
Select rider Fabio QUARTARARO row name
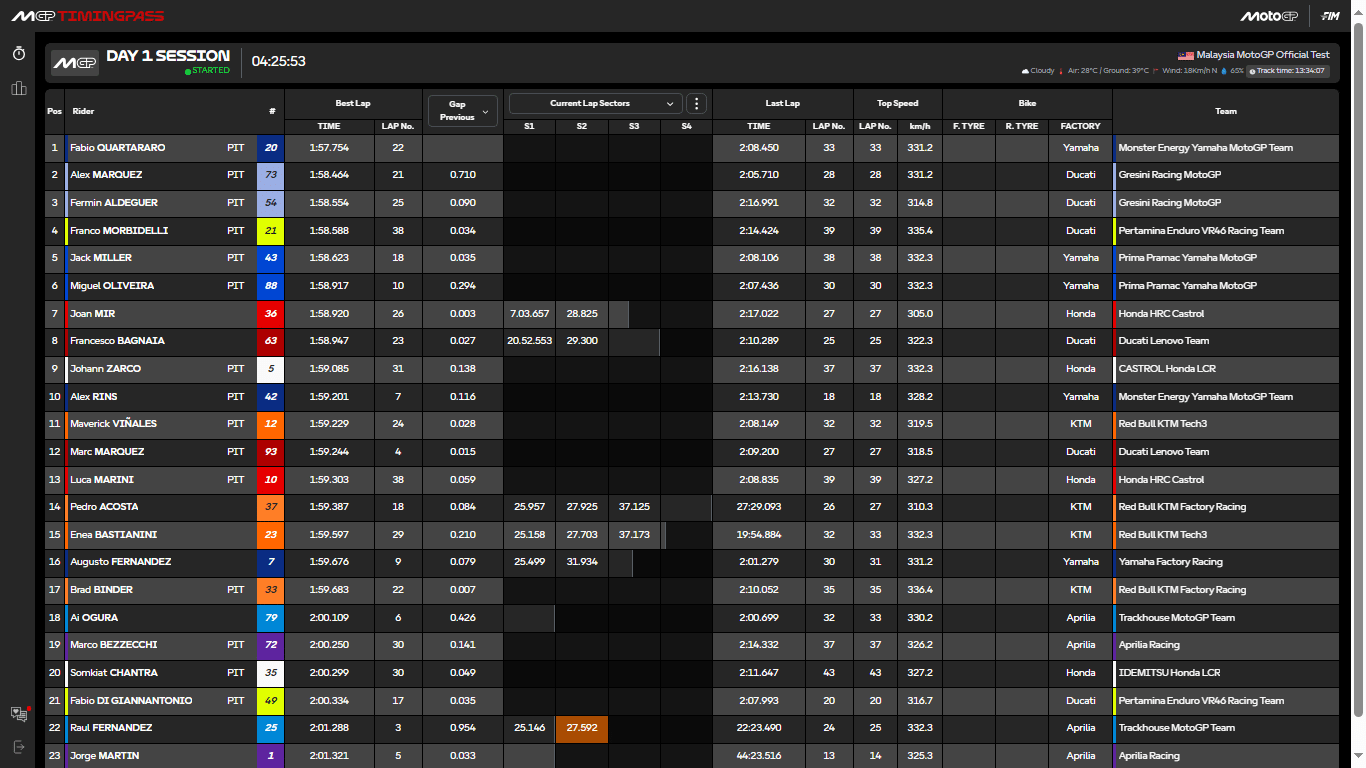tap(118, 148)
